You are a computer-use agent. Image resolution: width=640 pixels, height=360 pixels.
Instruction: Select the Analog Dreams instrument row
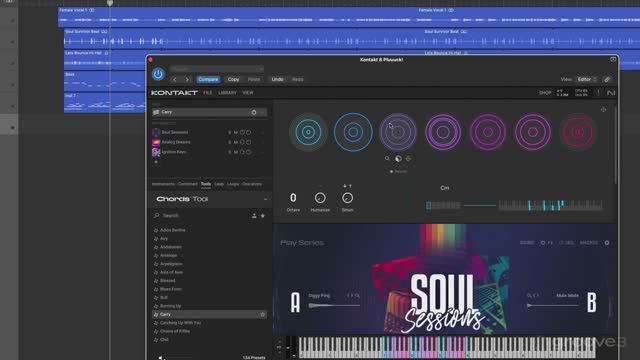pos(208,142)
